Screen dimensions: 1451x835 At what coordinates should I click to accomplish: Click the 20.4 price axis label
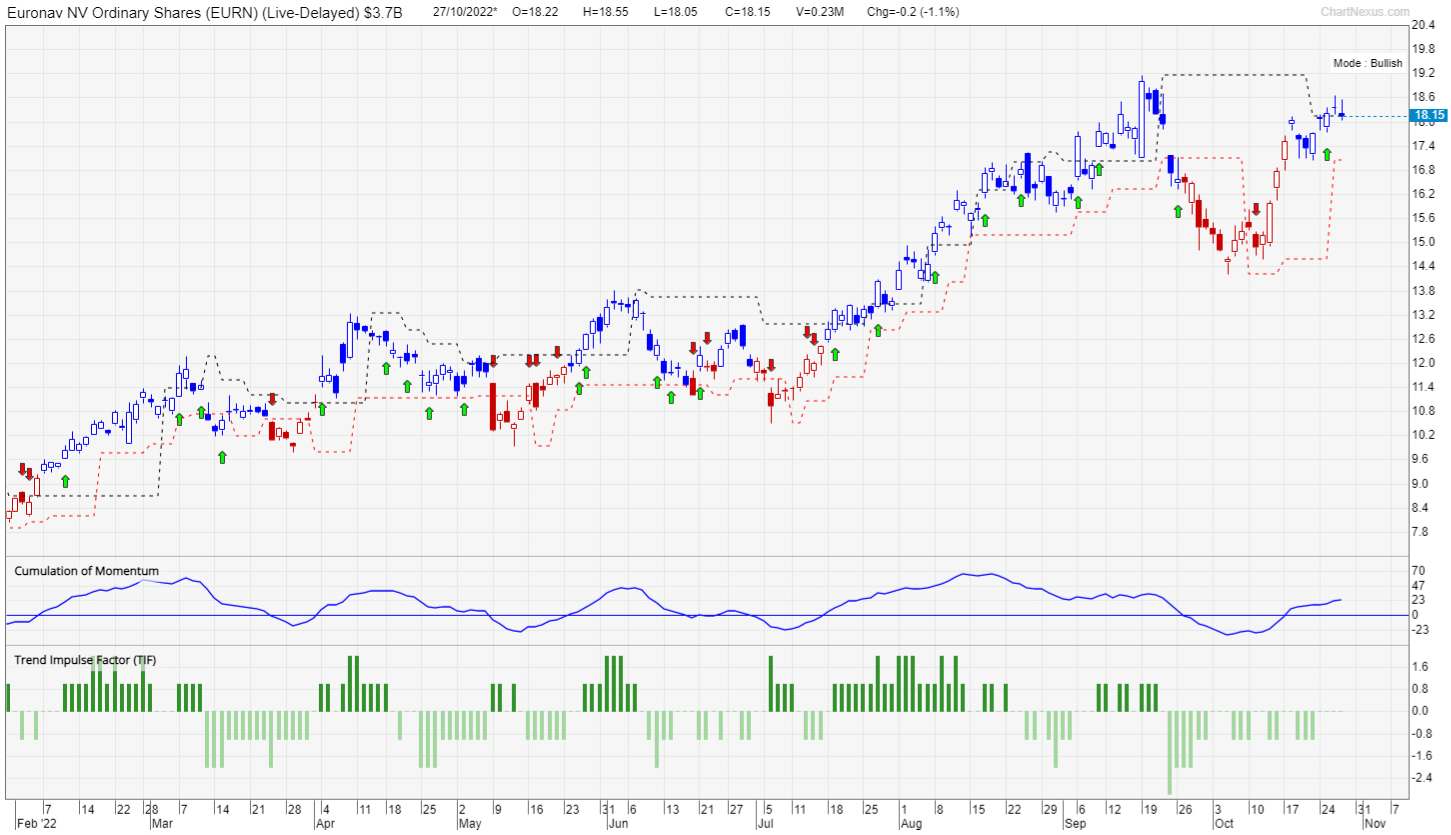(x=1423, y=24)
